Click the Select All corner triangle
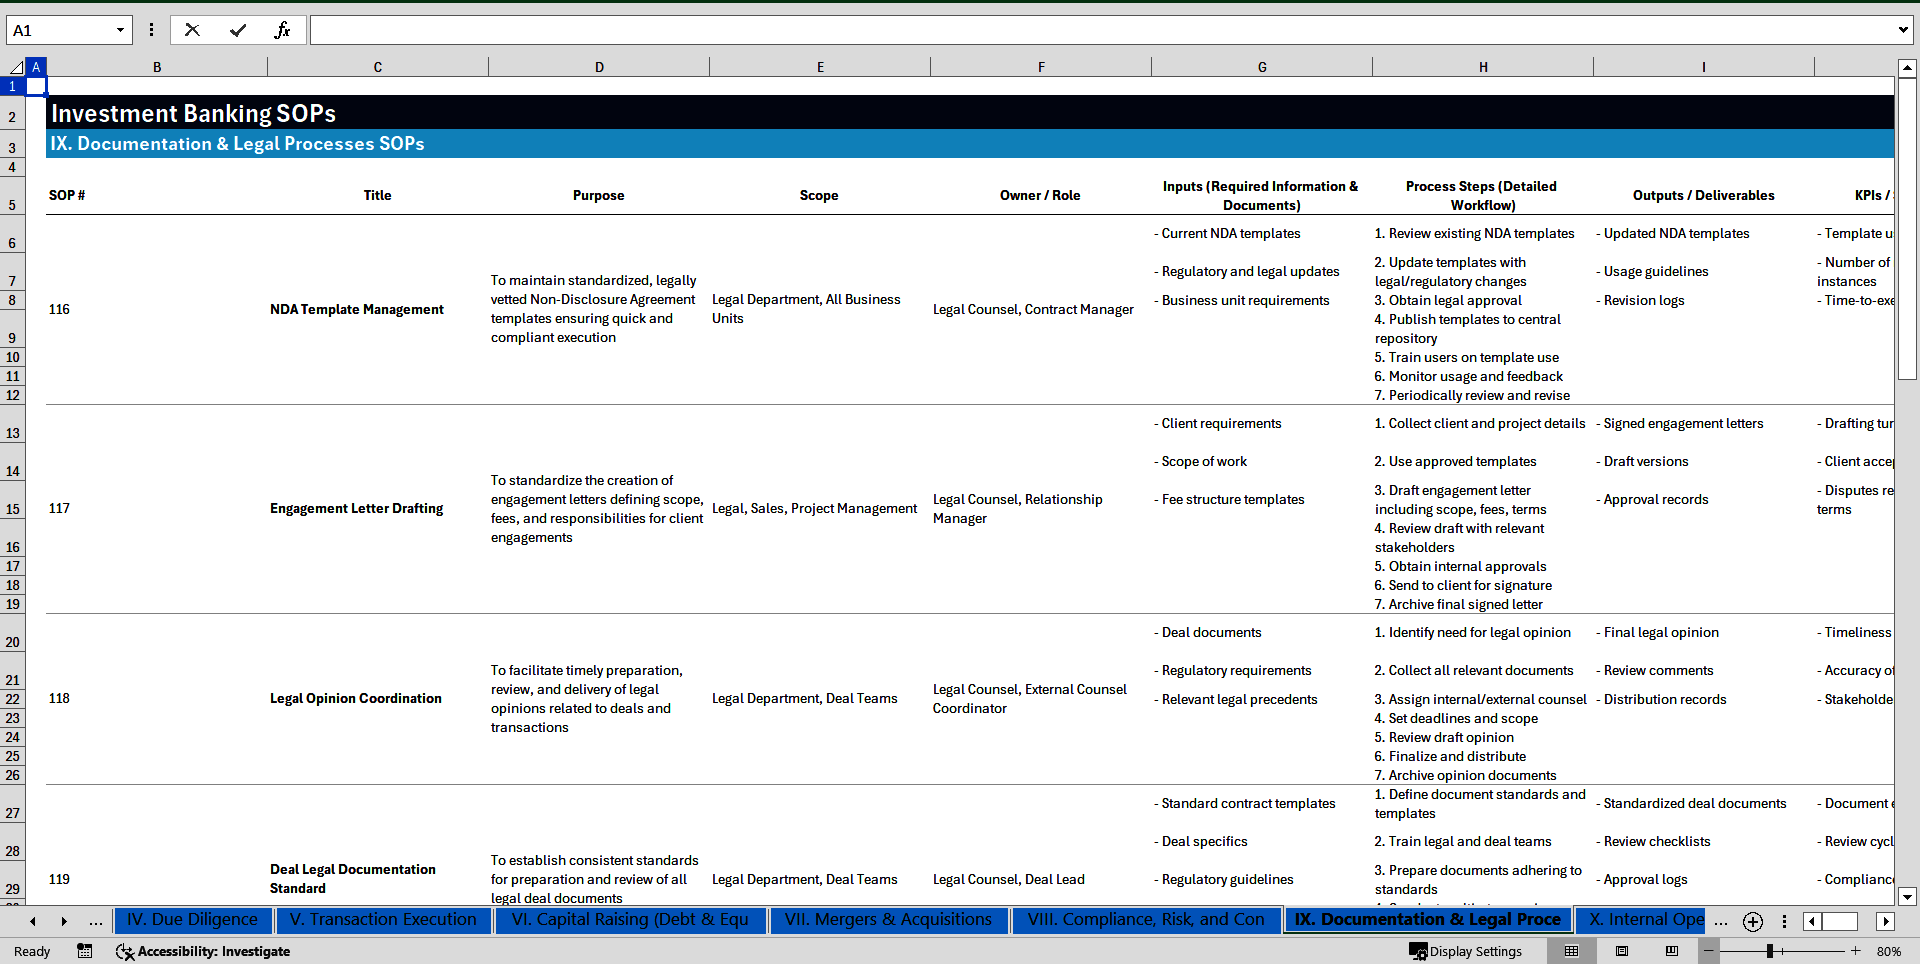 click(15, 67)
